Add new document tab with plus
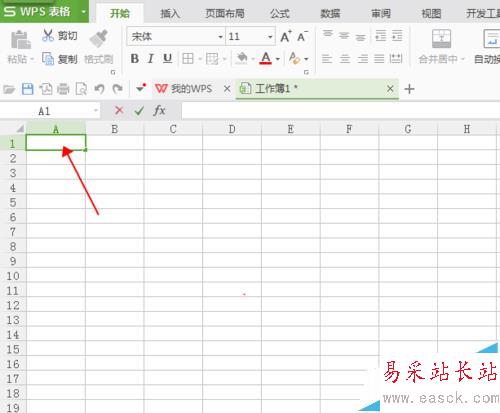This screenshot has width=500, height=413. [409, 89]
